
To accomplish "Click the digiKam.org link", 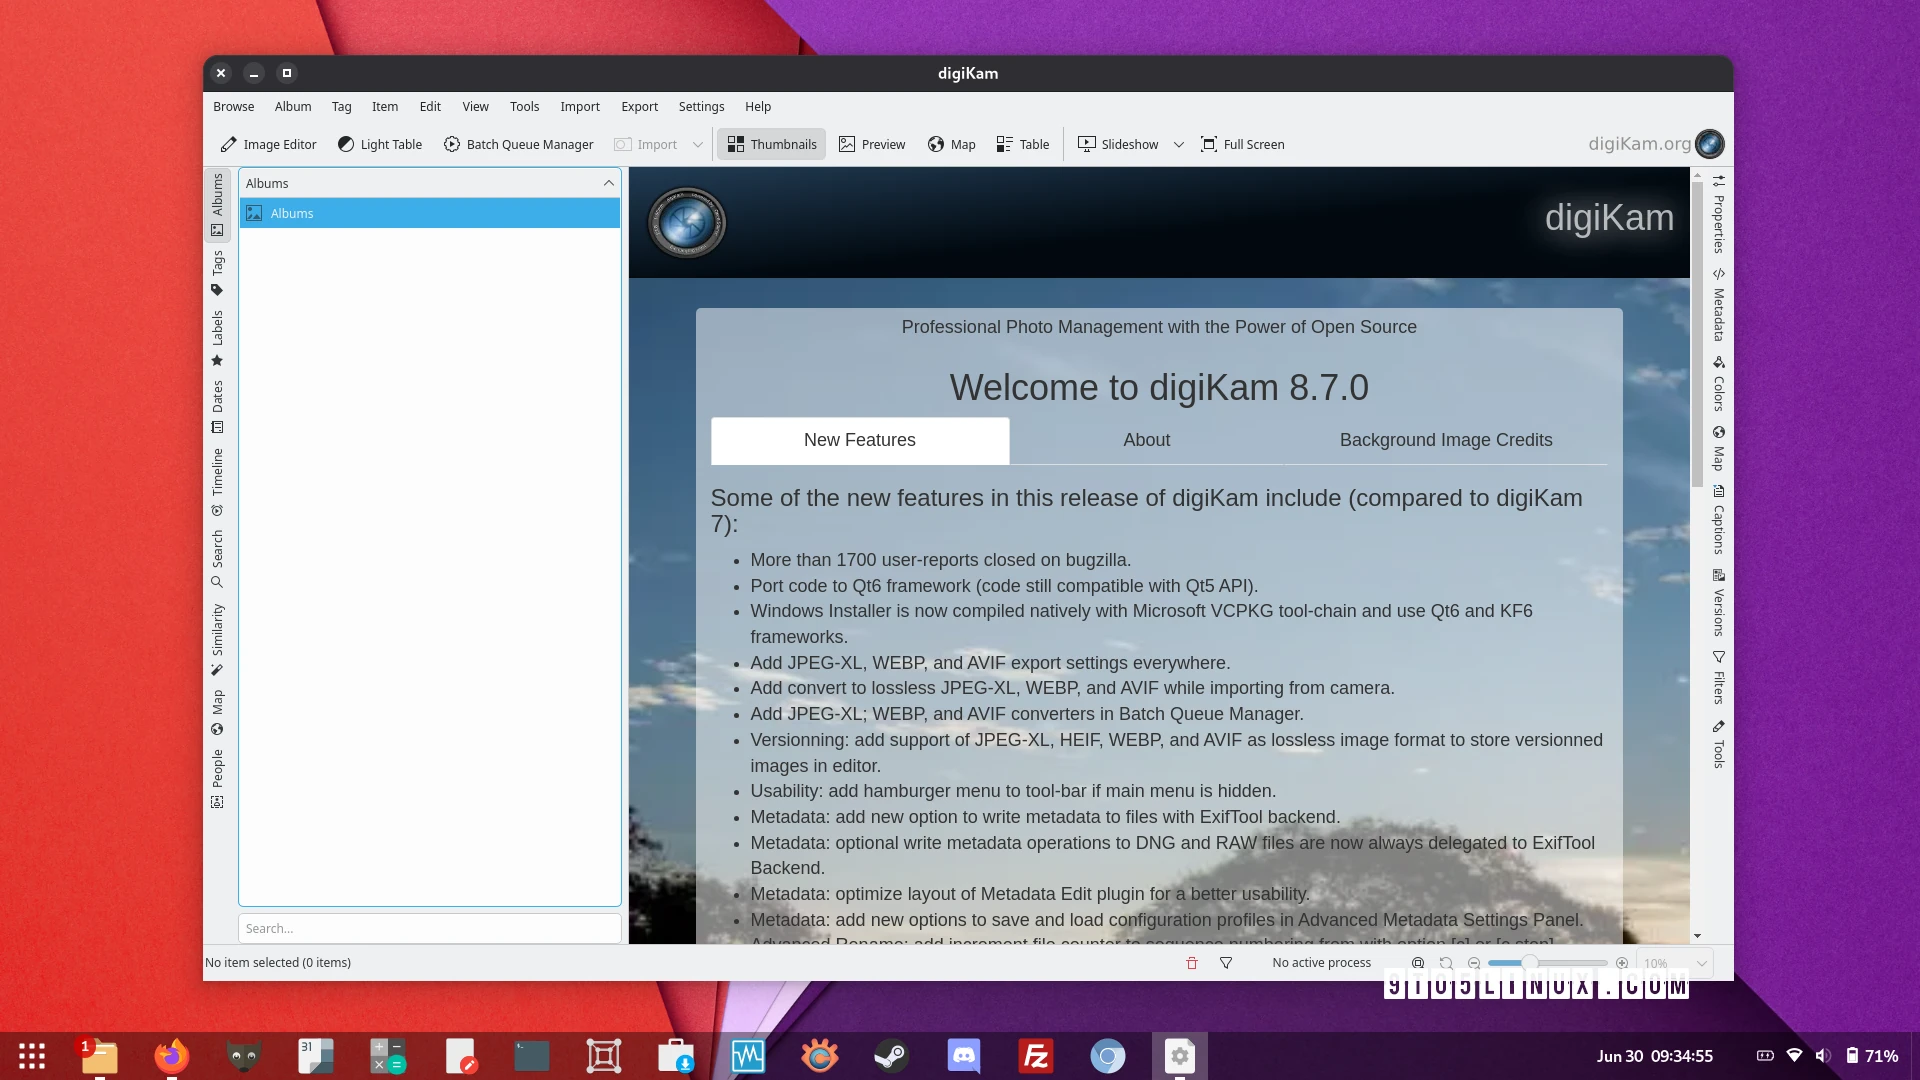I will [1639, 144].
